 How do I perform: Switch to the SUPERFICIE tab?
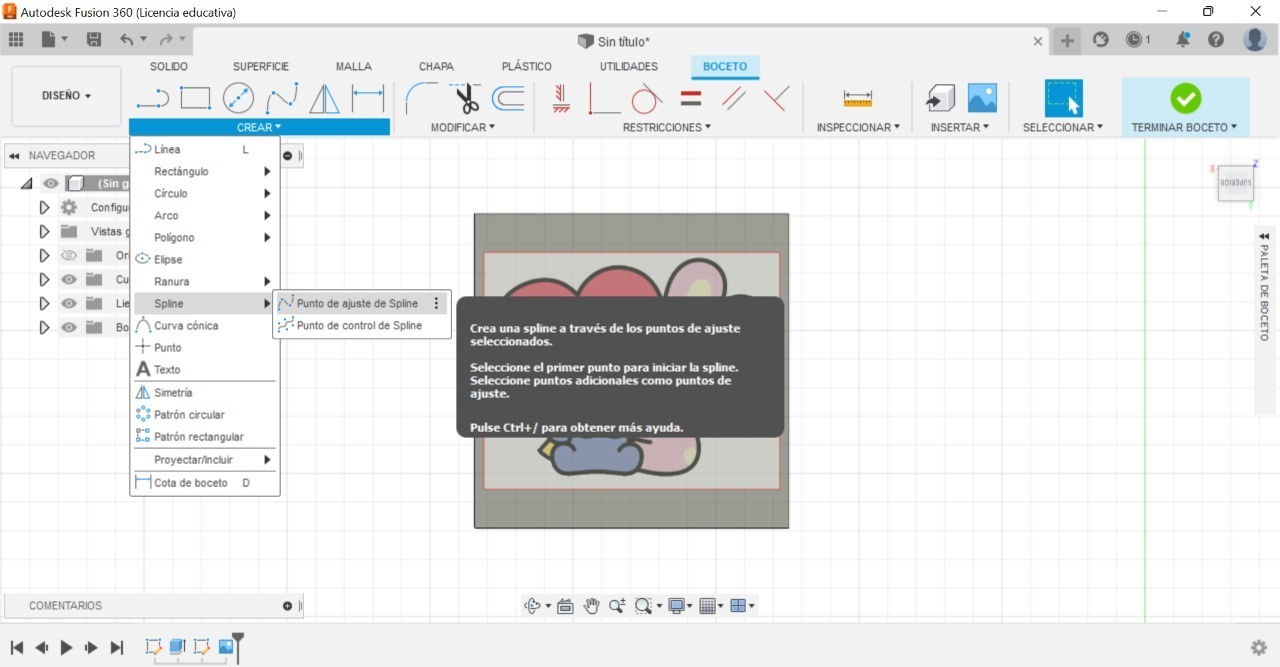pyautogui.click(x=261, y=66)
